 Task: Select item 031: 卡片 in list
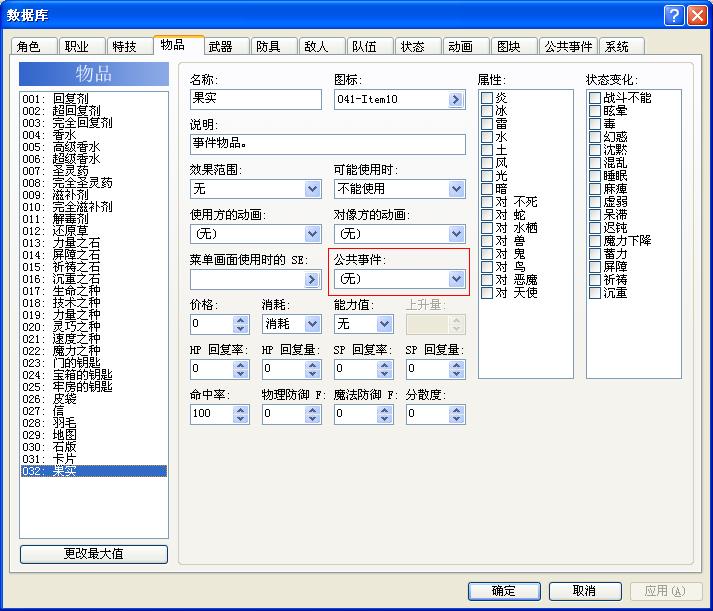pos(94,459)
